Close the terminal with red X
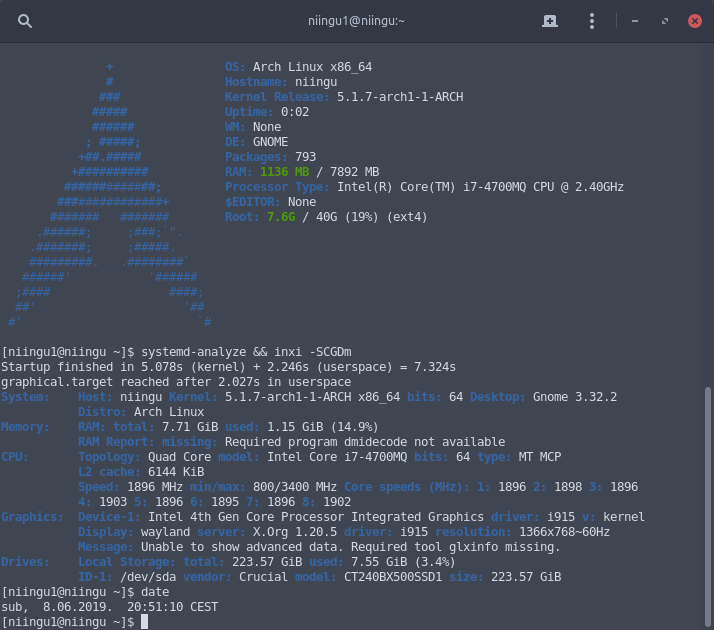Screen dimensions: 714x630 click(x=694, y=21)
